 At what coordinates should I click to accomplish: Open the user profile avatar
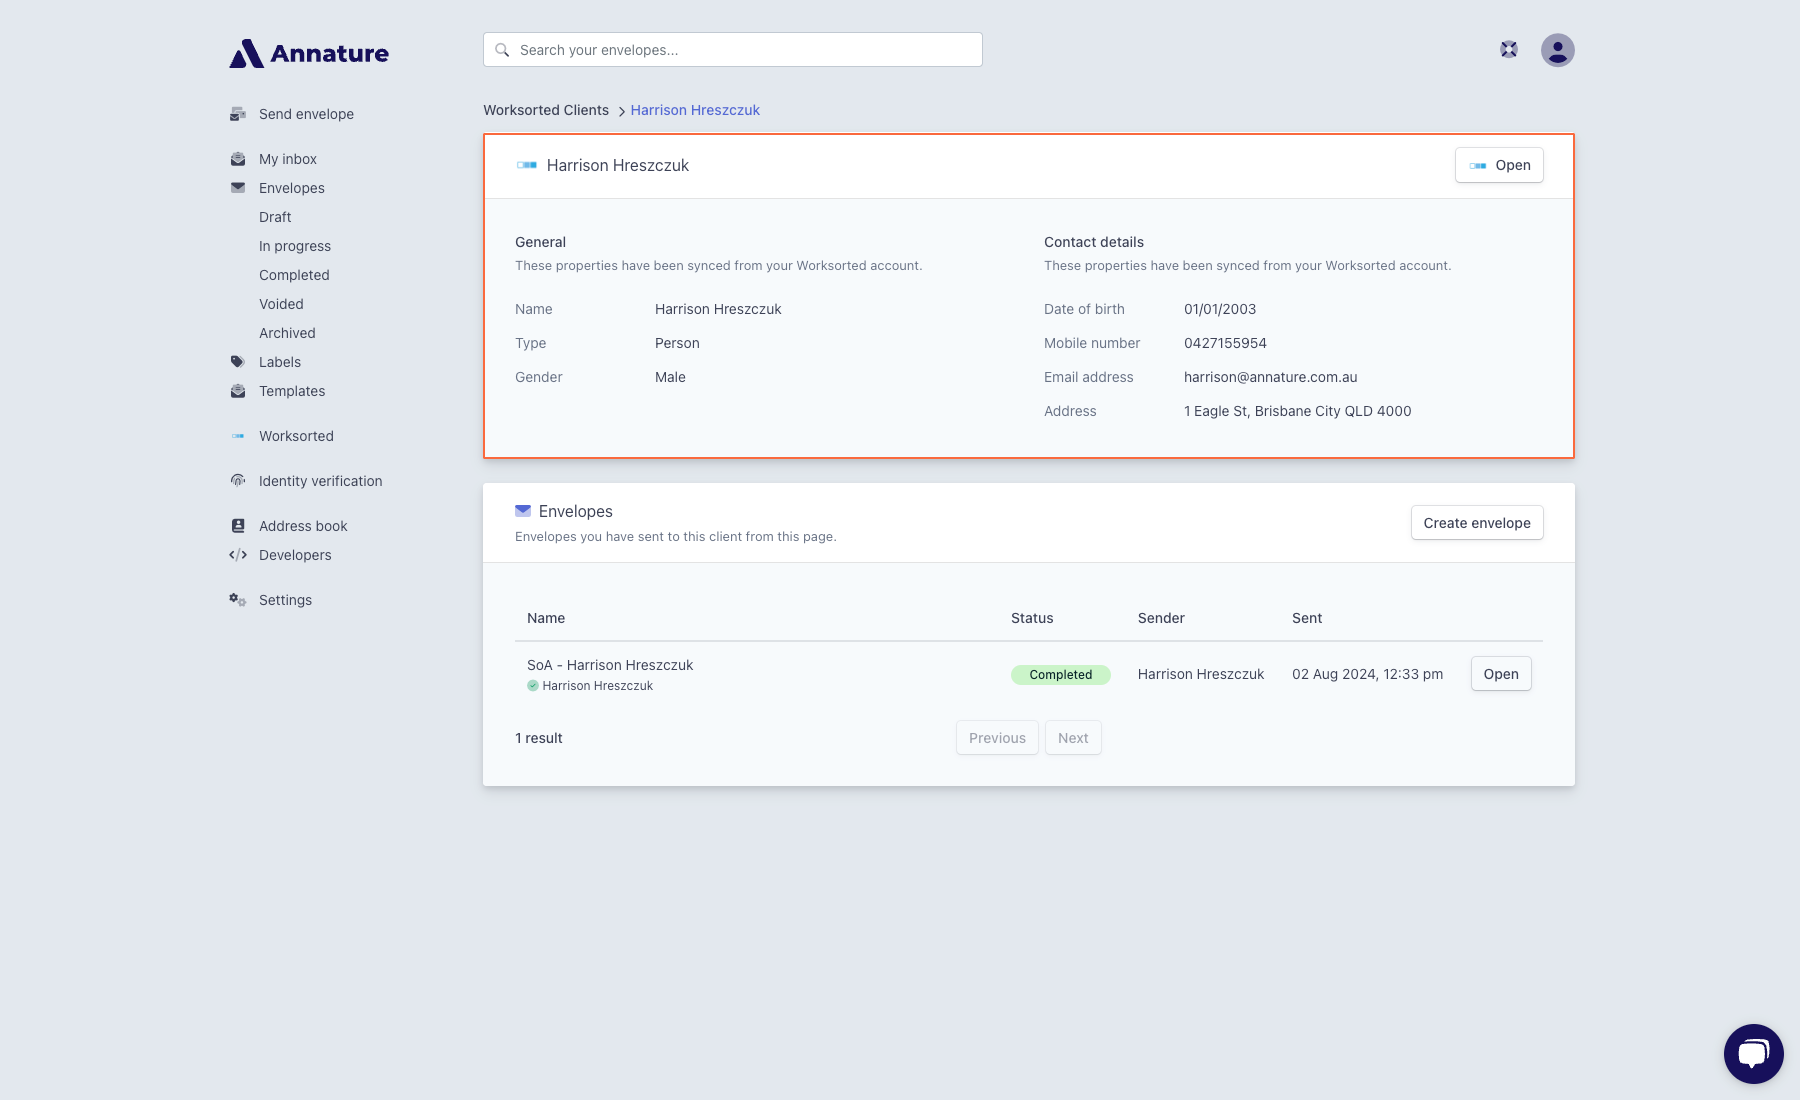coord(1558,50)
